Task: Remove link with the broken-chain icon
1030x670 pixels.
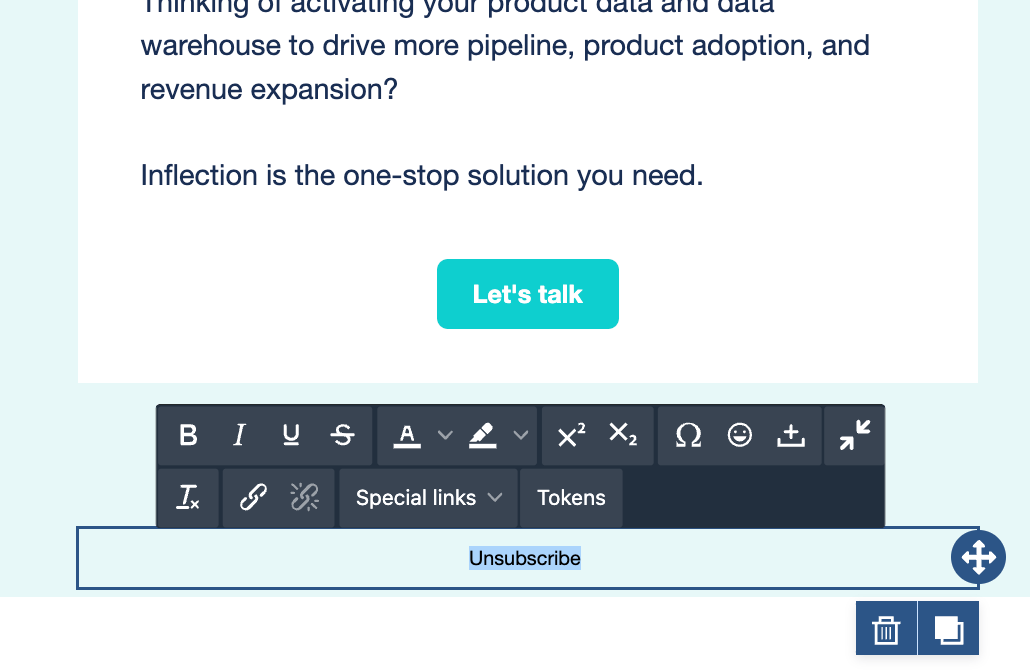Action: pyautogui.click(x=305, y=497)
